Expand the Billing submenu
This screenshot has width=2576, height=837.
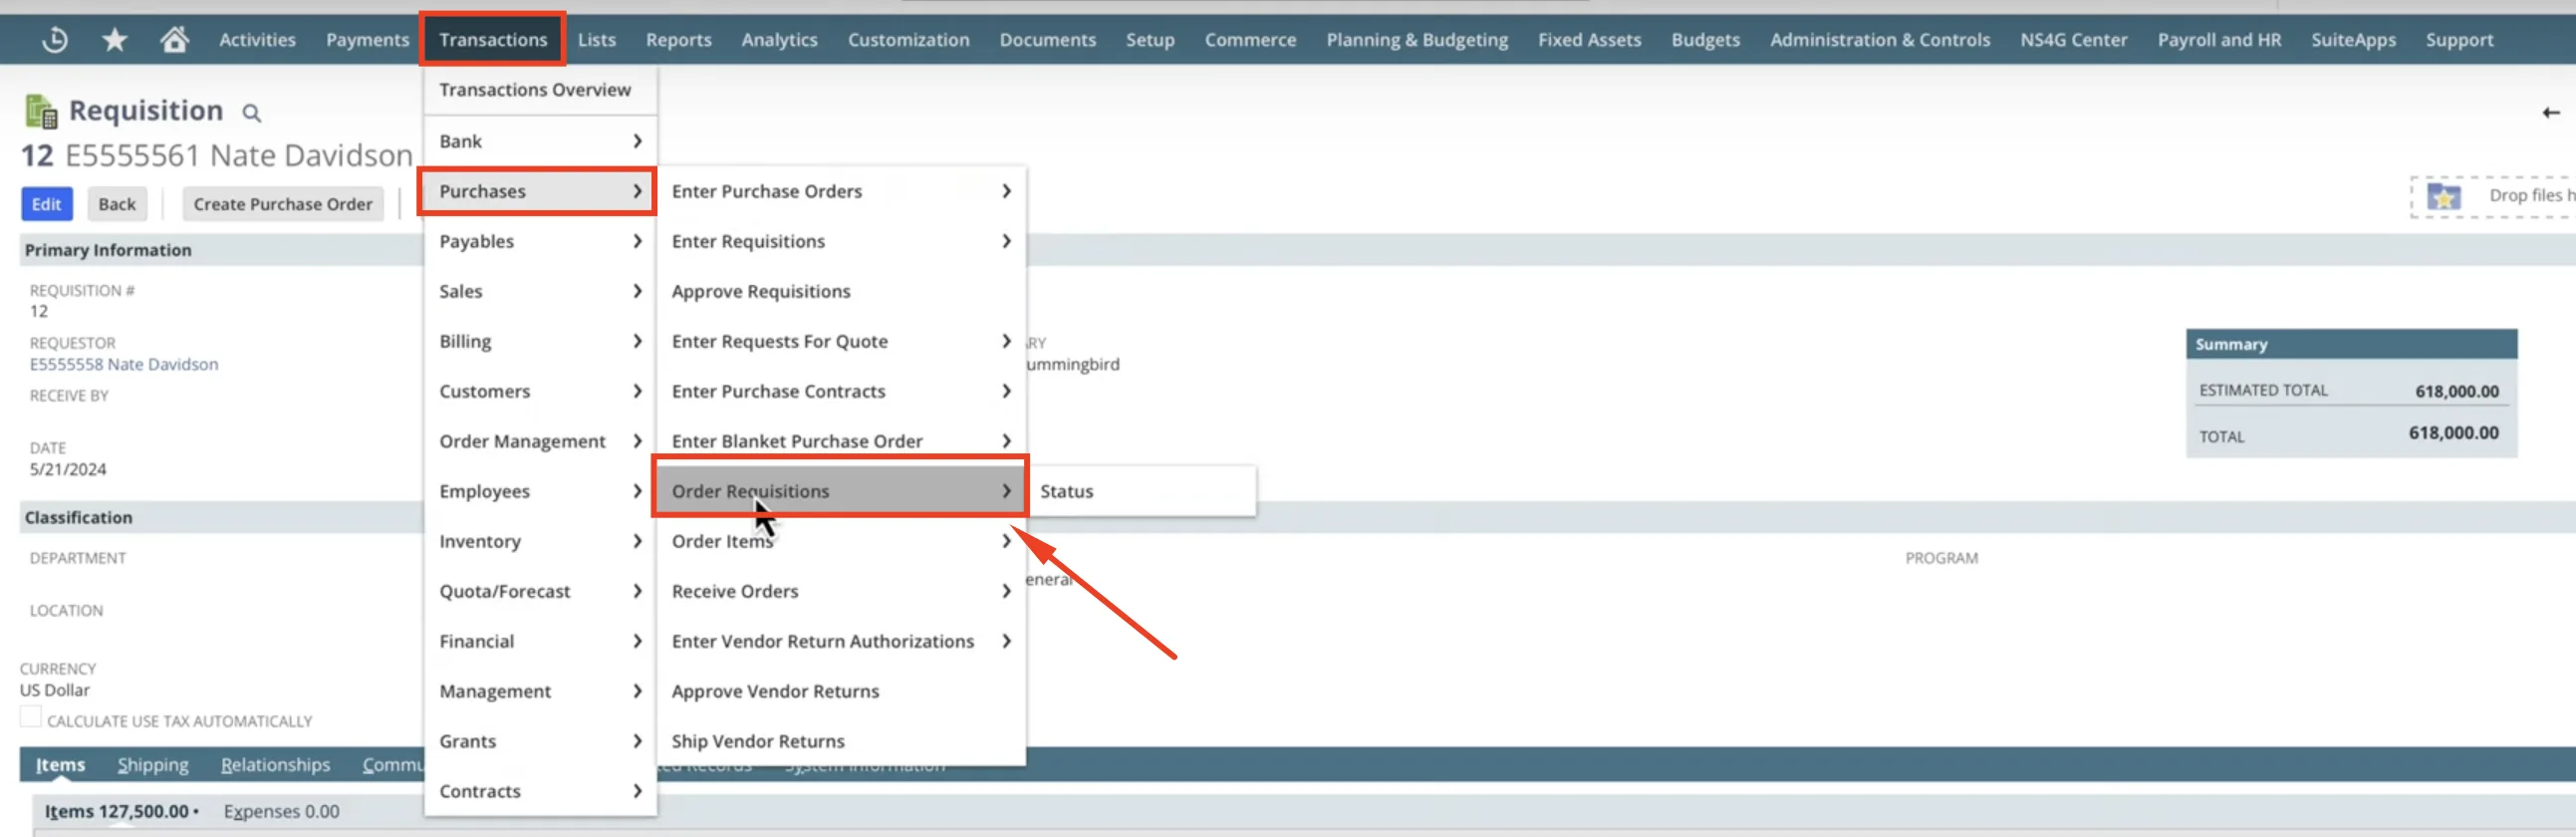coord(540,341)
